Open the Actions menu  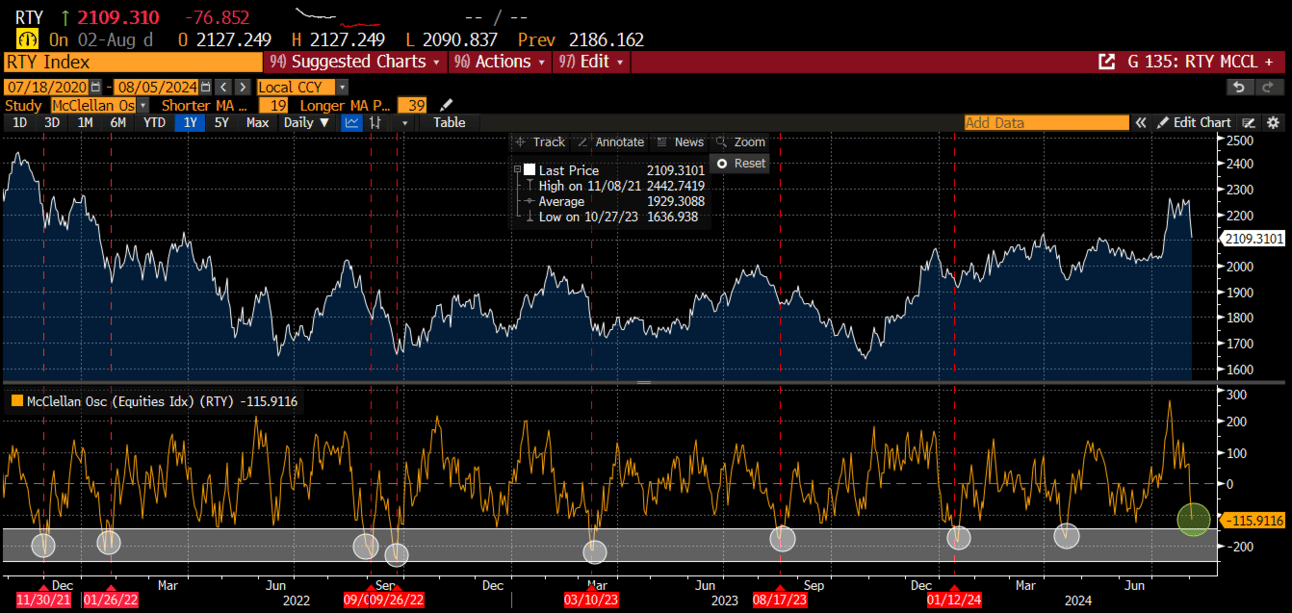coord(499,62)
